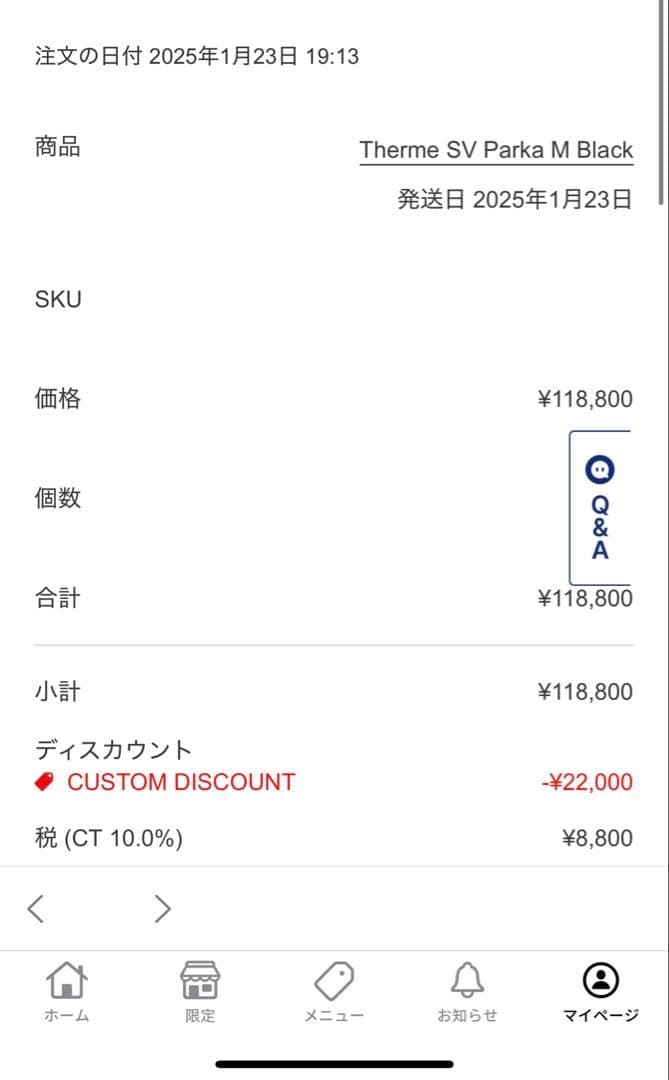Go to next page with right arrow
This screenshot has height=1080, width=669.
click(x=162, y=908)
